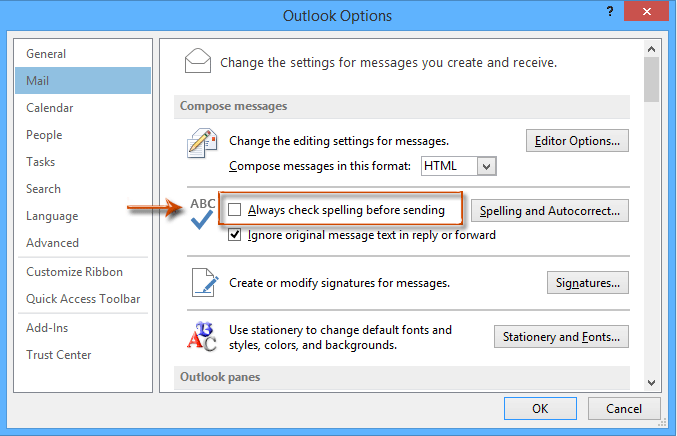Switch to the Advanced options category

click(x=83, y=243)
